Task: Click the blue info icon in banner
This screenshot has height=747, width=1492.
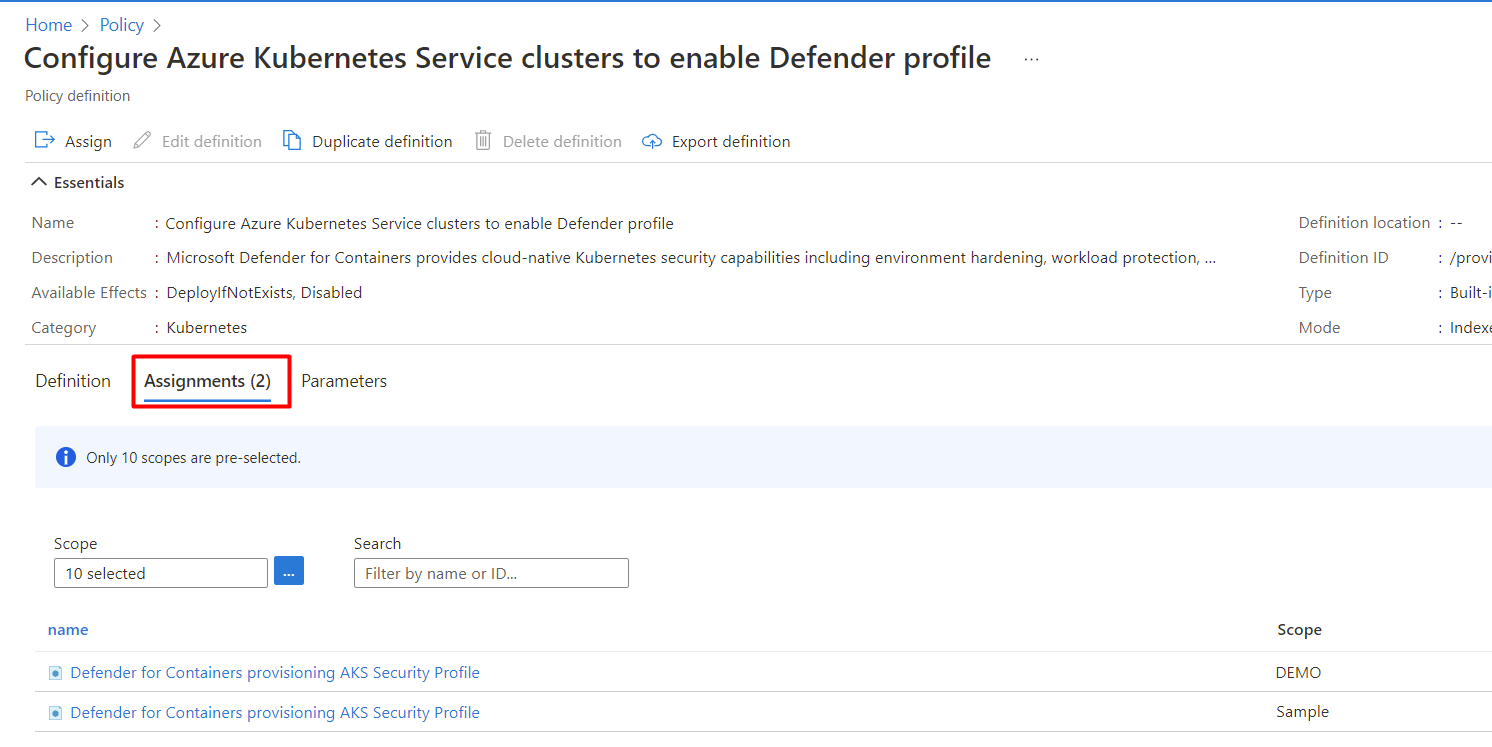Action: pyautogui.click(x=66, y=457)
